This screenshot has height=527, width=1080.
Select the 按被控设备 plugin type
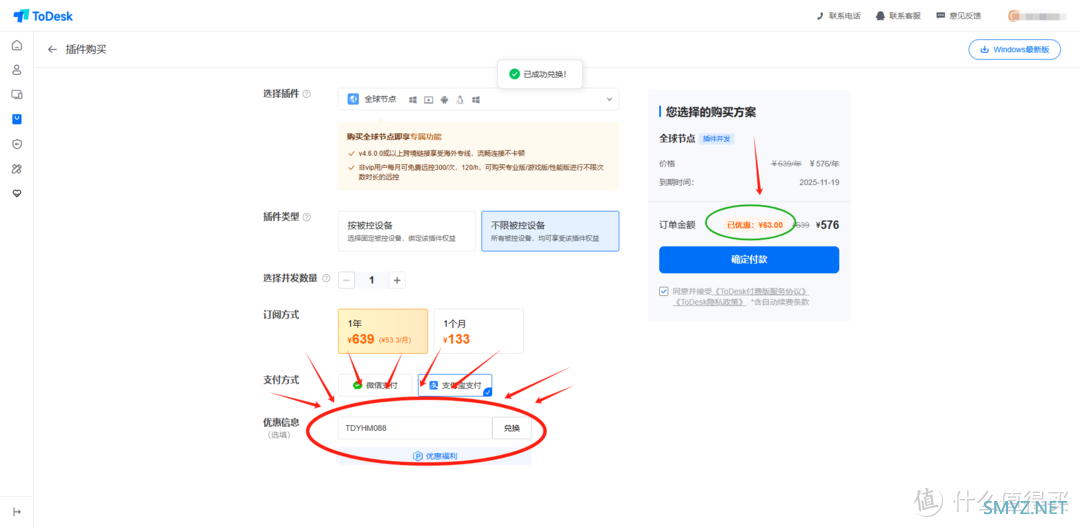407,231
